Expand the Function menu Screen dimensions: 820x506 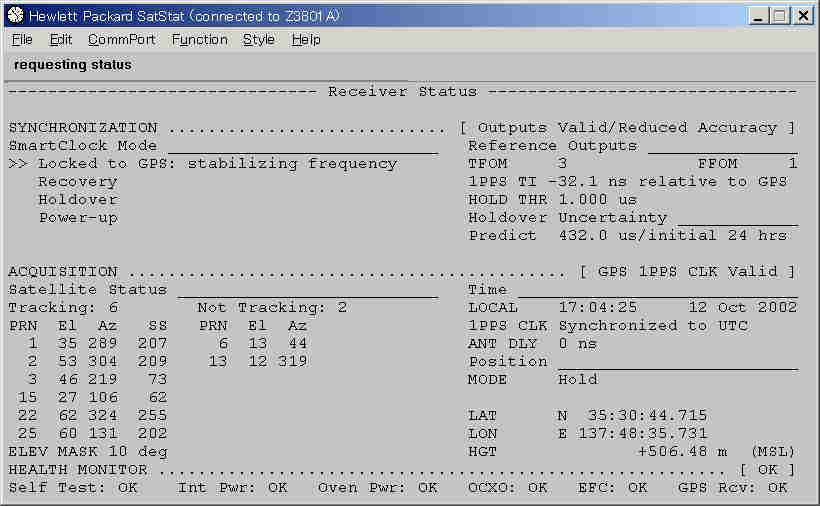click(x=199, y=40)
